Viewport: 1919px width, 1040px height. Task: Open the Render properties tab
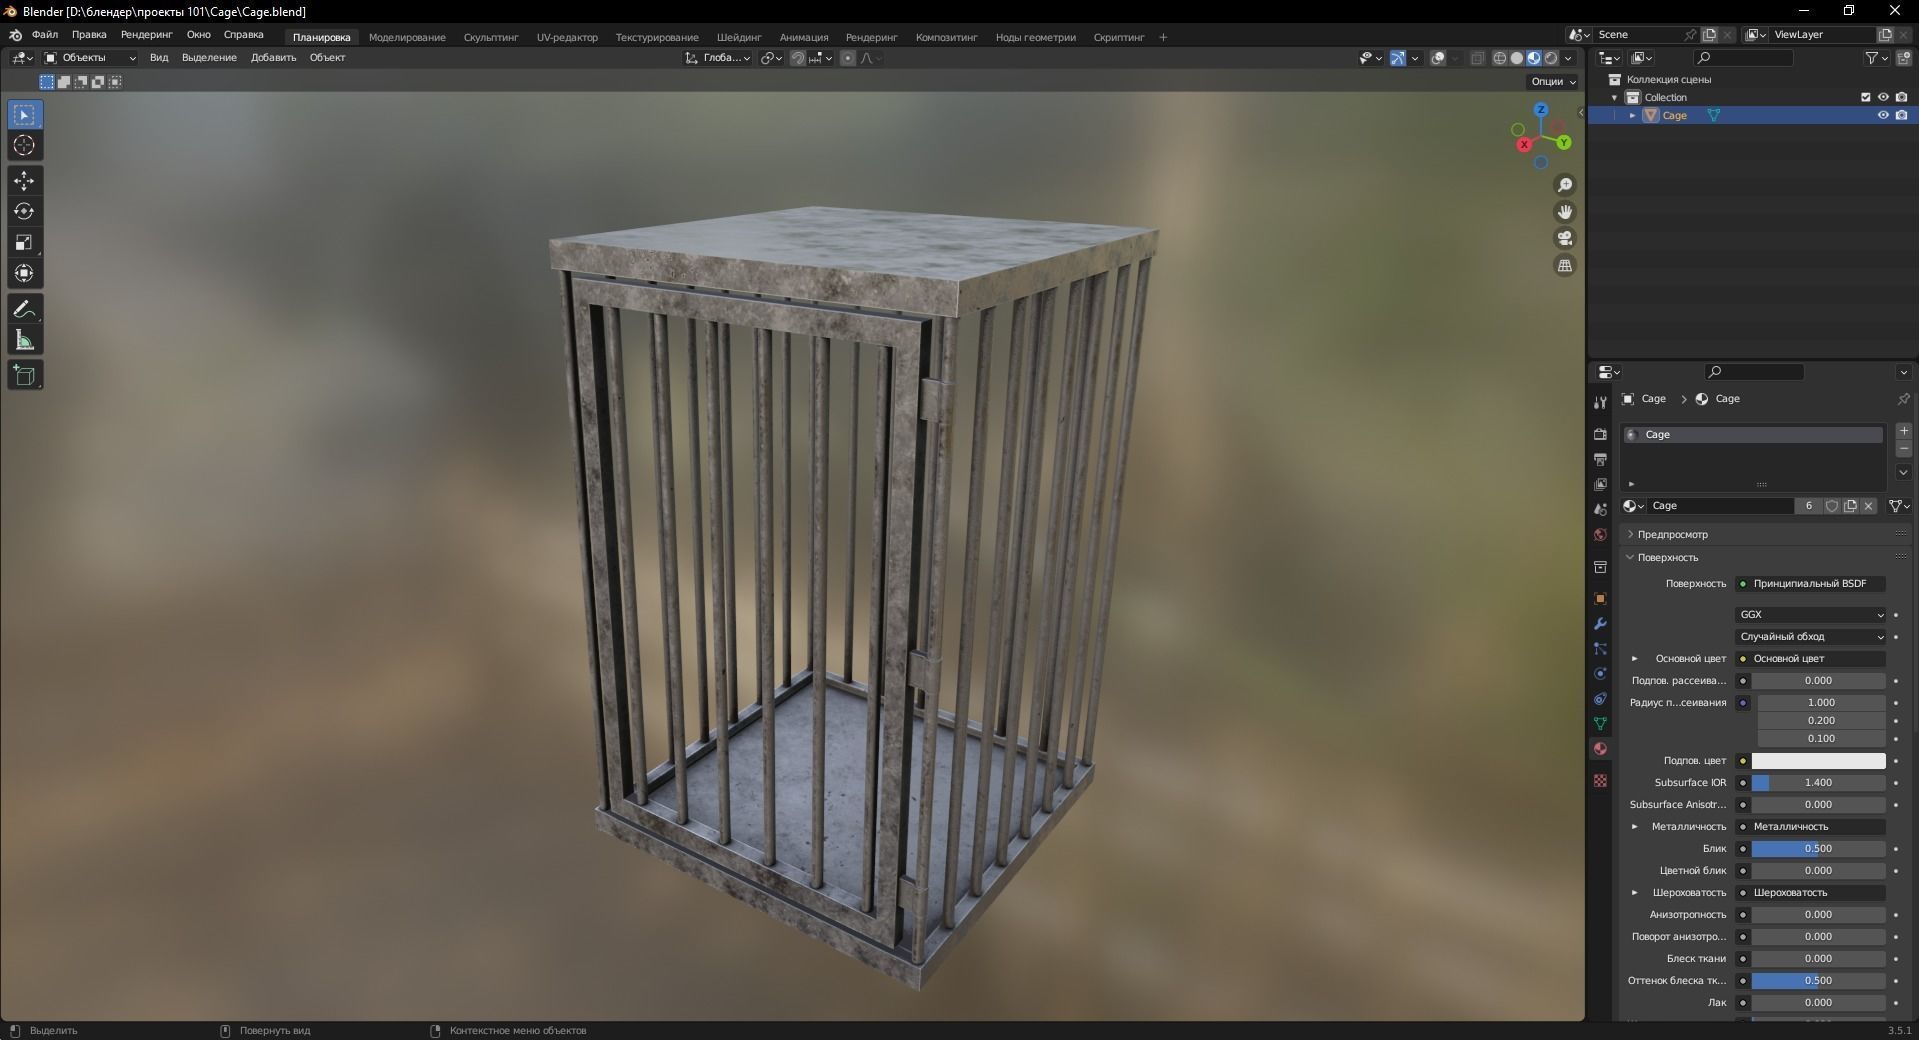[1600, 434]
